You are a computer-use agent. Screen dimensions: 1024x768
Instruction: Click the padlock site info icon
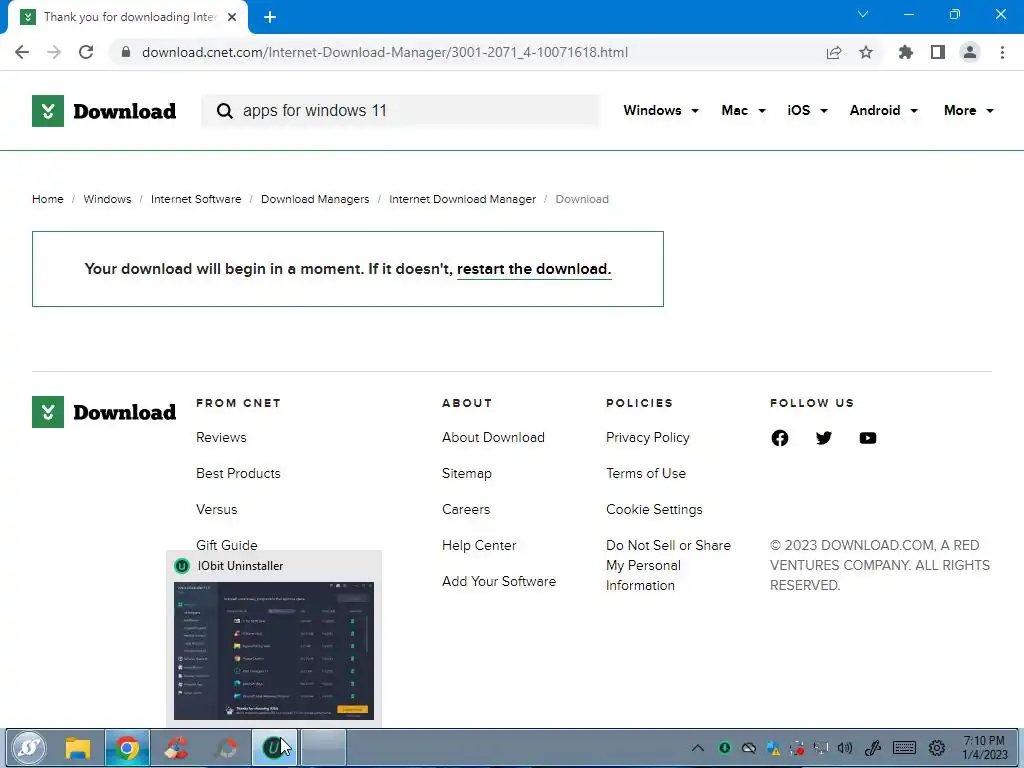pos(125,52)
